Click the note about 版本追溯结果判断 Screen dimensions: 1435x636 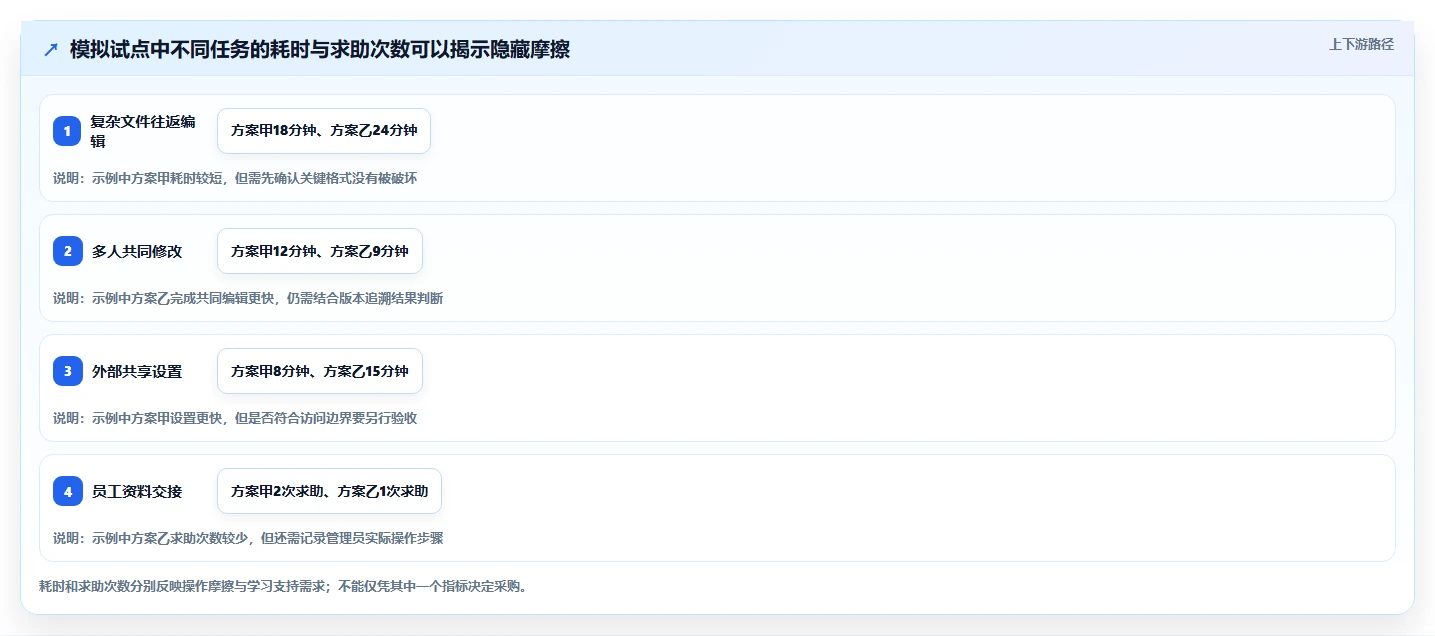click(x=248, y=298)
